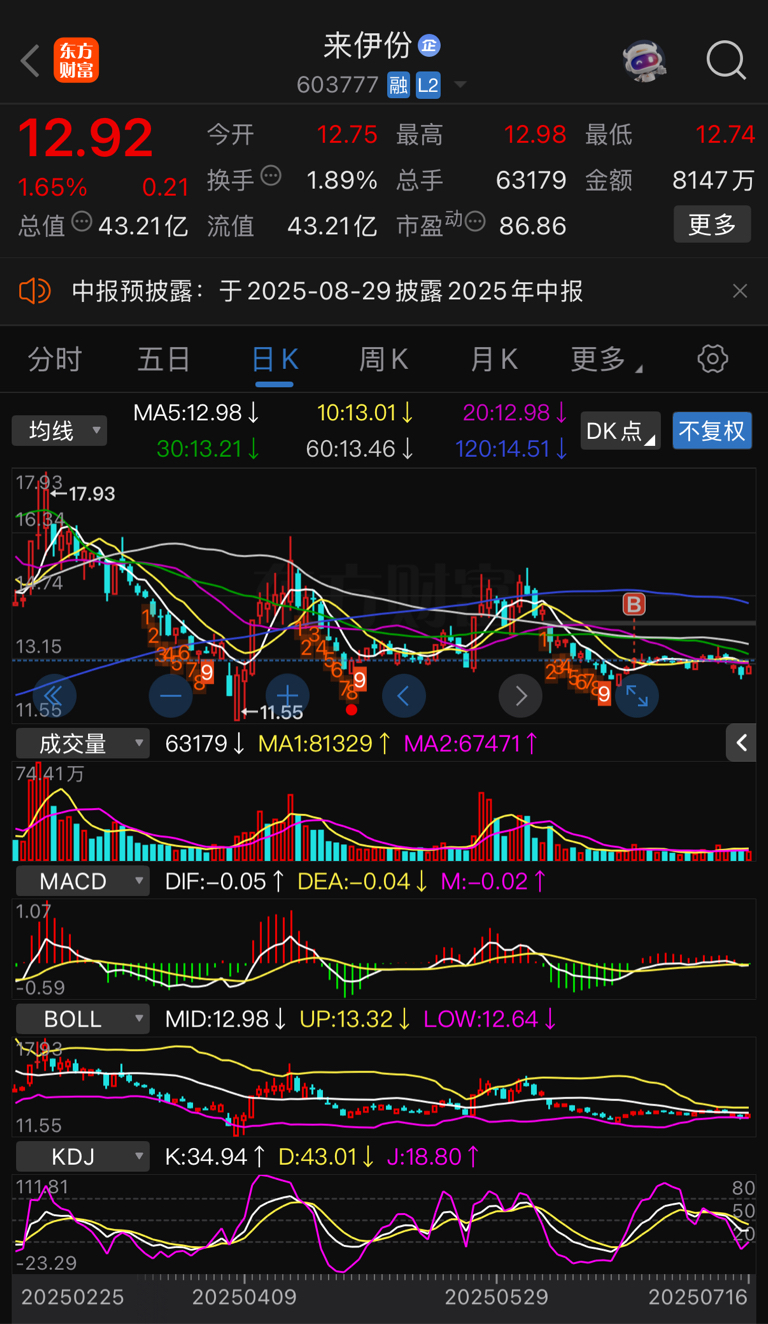Tap the L2 level badge
Viewport: 768px width, 1324px height.
428,85
